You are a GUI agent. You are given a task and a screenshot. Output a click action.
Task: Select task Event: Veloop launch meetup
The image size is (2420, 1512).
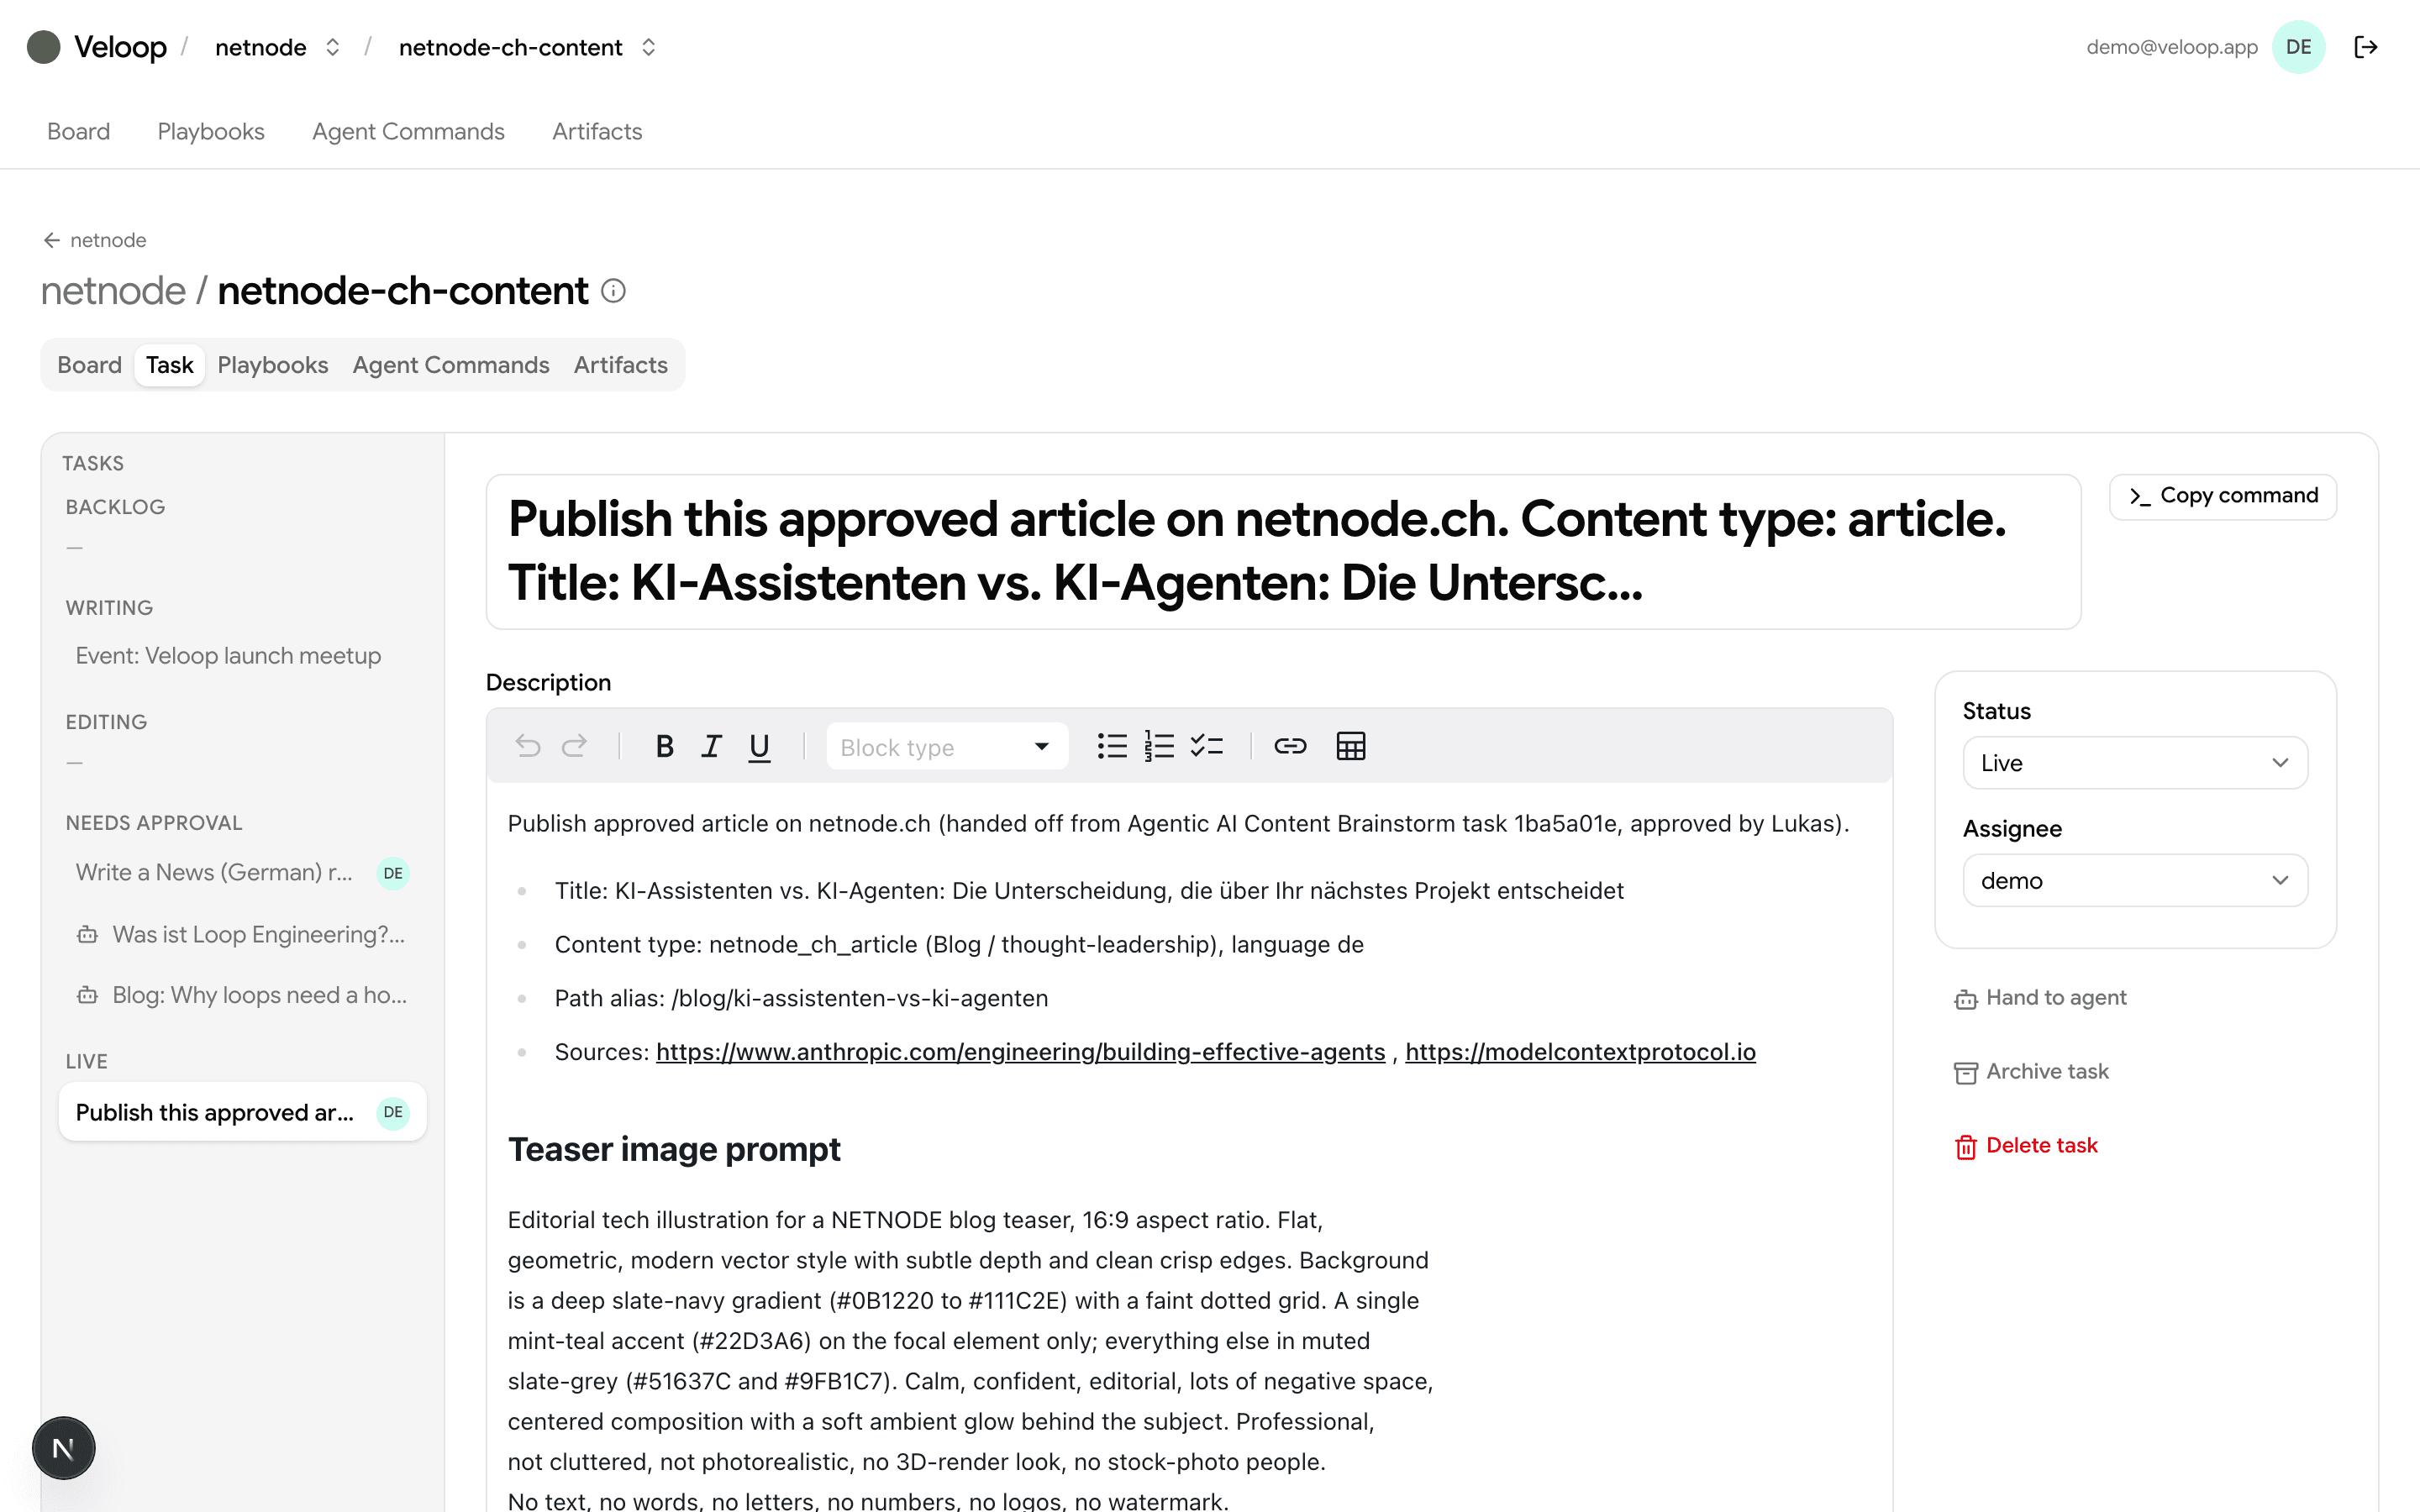tap(243, 656)
